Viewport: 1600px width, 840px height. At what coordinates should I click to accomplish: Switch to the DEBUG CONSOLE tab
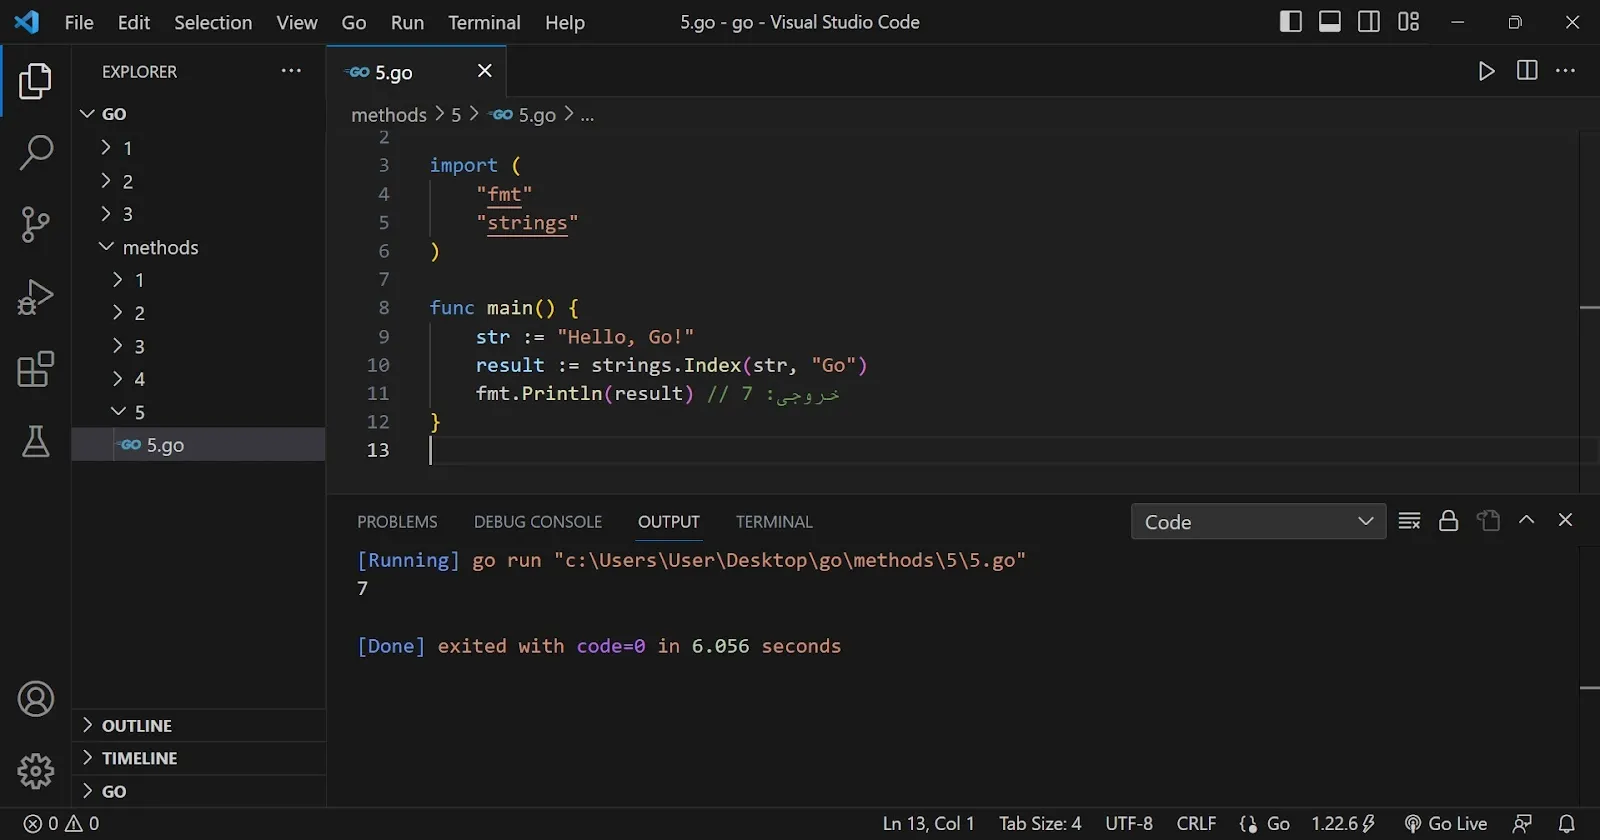[538, 522]
